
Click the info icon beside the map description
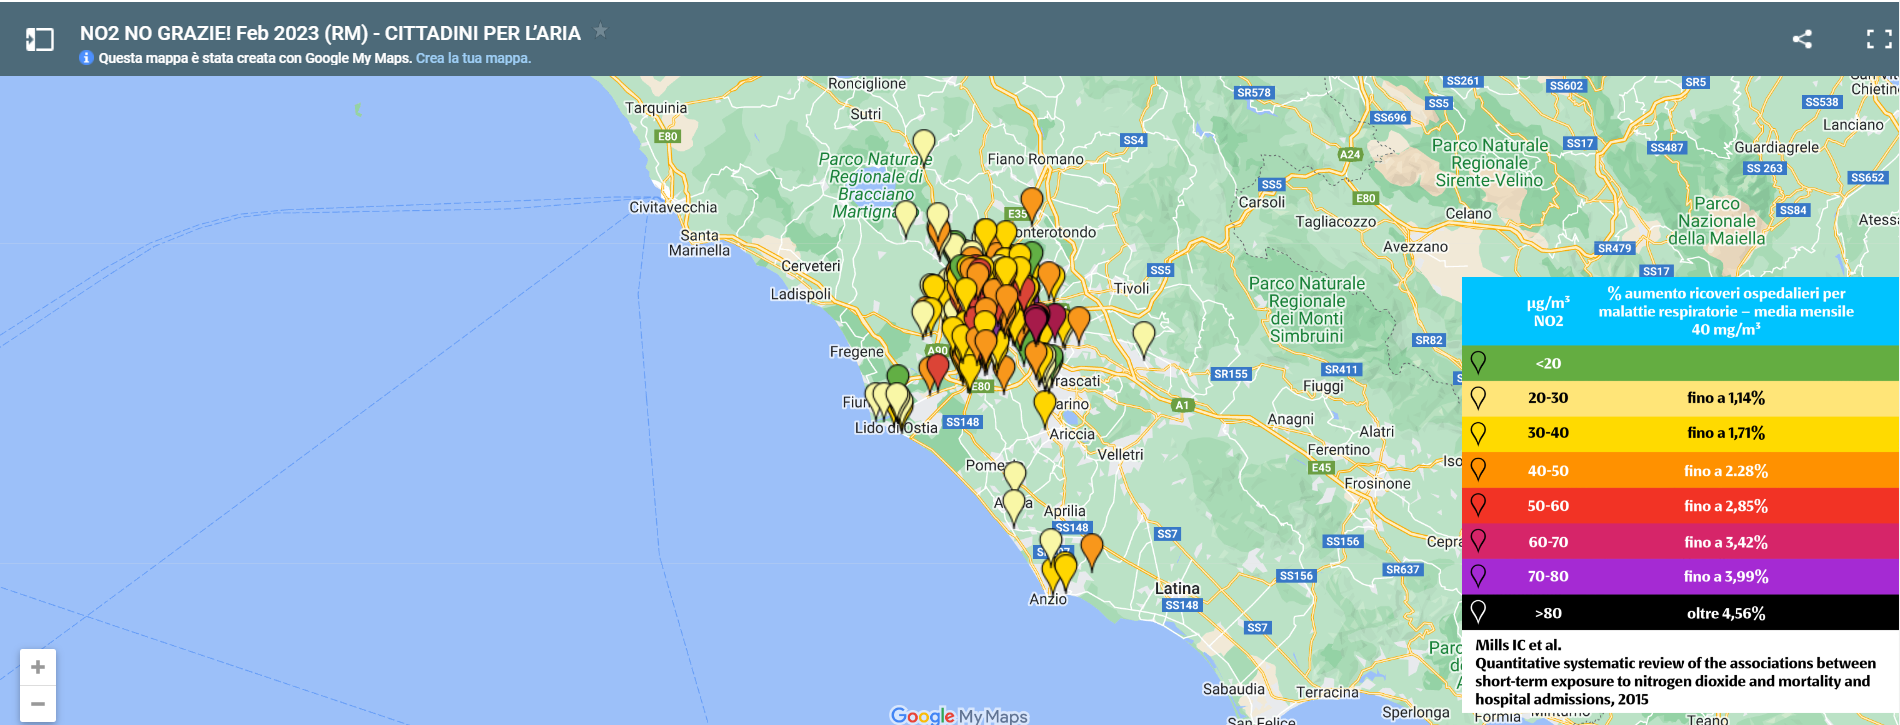[x=86, y=58]
